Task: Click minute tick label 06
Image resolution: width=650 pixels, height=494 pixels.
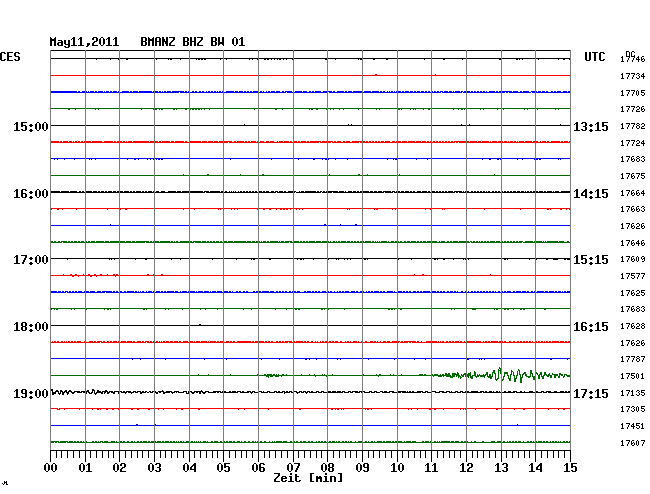Action: 258,468
